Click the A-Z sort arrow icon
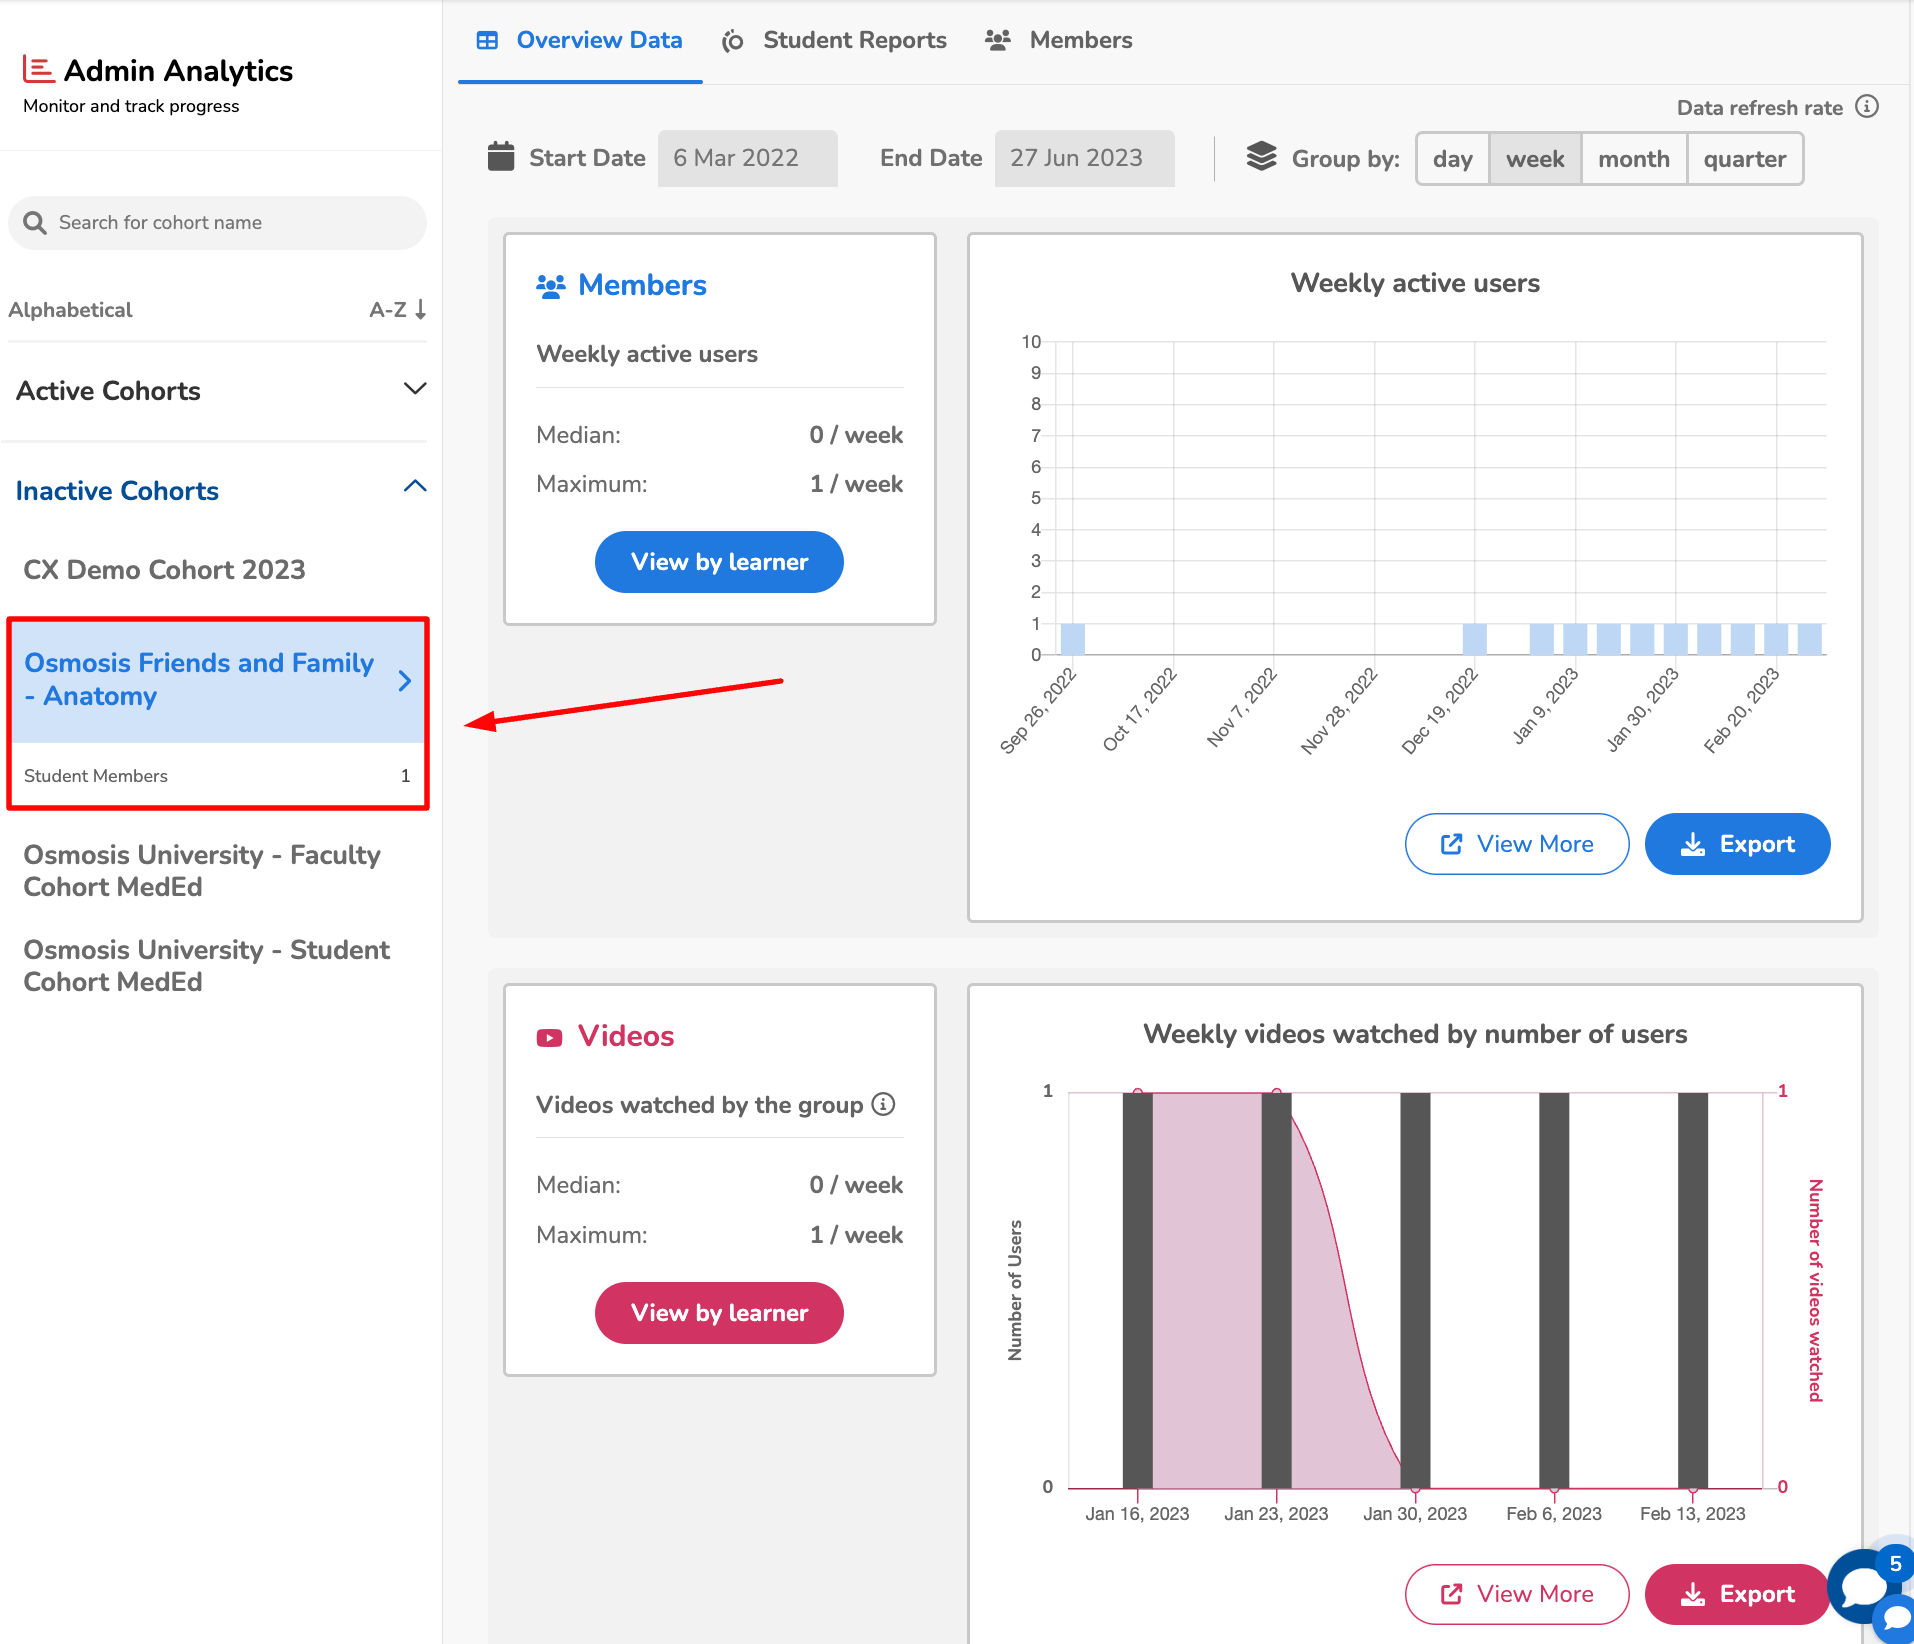Viewport: 1914px width, 1644px height. click(x=421, y=309)
